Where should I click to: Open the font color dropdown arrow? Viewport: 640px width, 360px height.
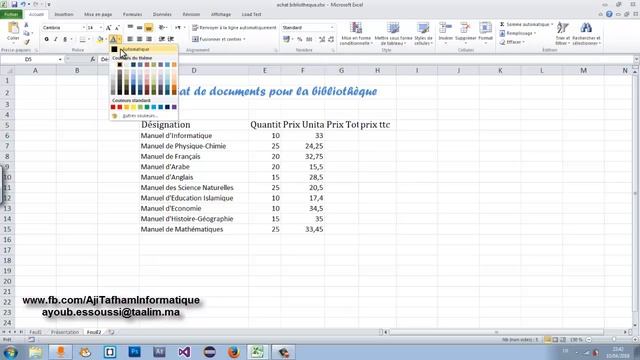click(x=119, y=39)
